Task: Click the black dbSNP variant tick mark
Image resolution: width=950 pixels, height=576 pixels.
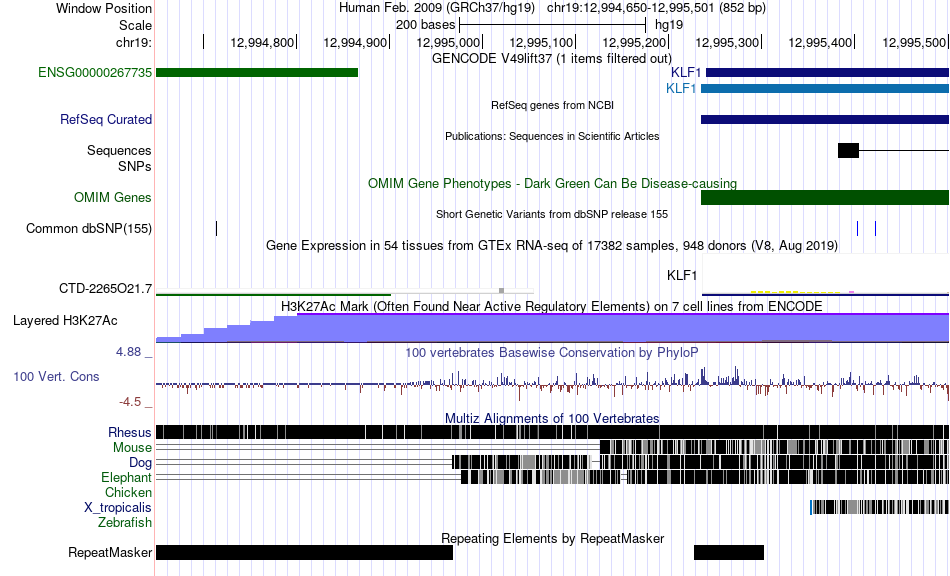Action: 216,228
